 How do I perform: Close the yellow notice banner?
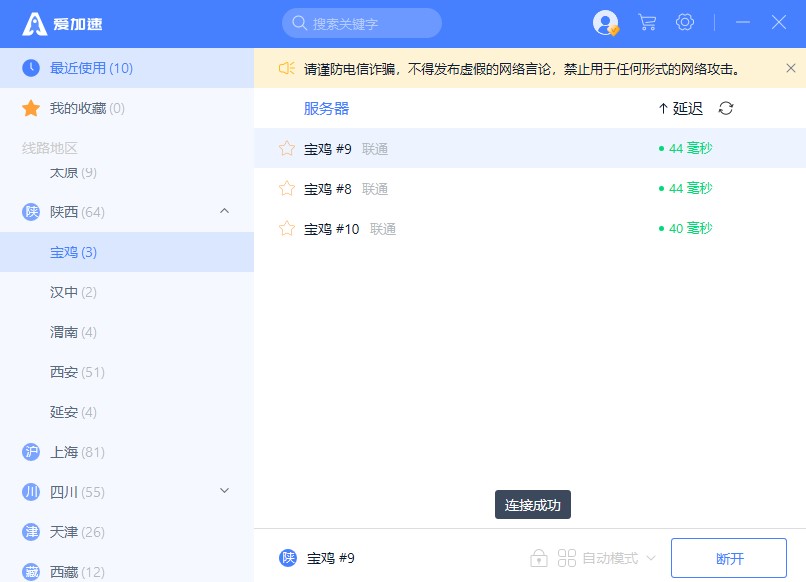click(x=790, y=68)
